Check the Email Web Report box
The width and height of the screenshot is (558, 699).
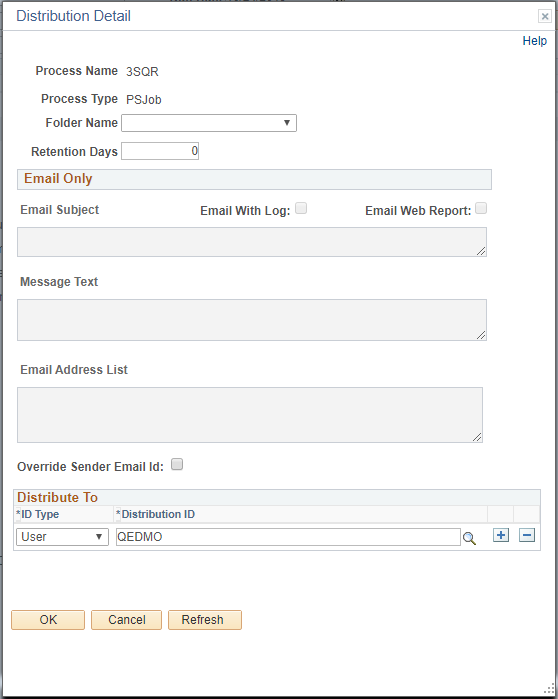tap(481, 208)
